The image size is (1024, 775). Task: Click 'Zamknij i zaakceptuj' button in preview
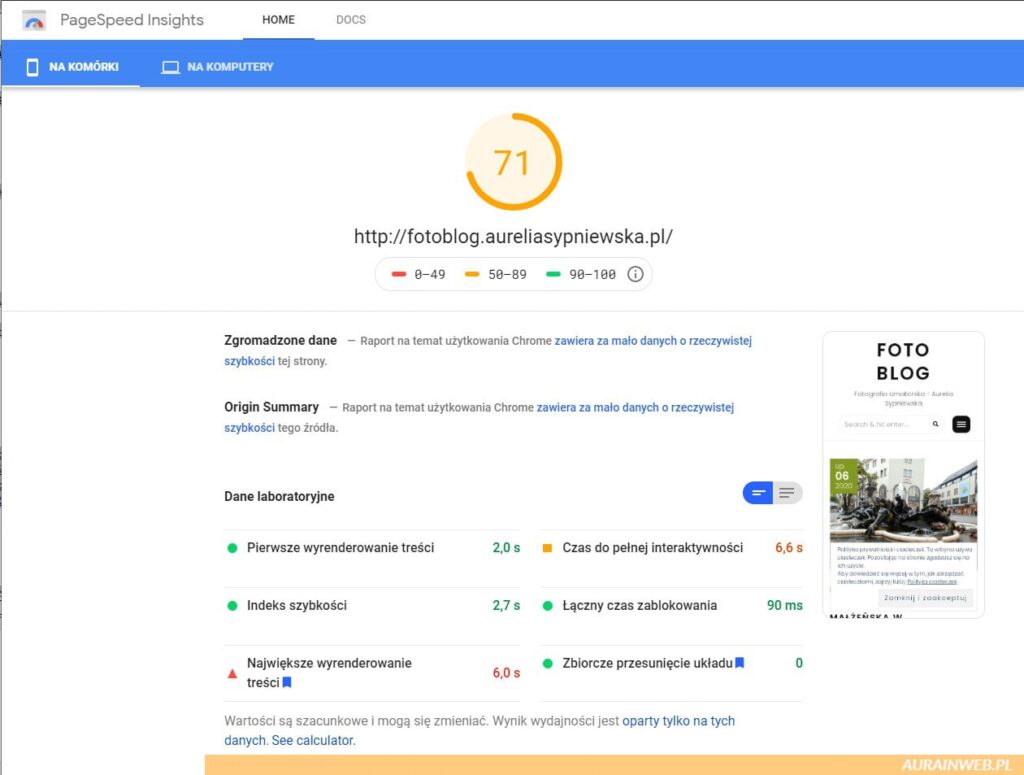[x=925, y=597]
